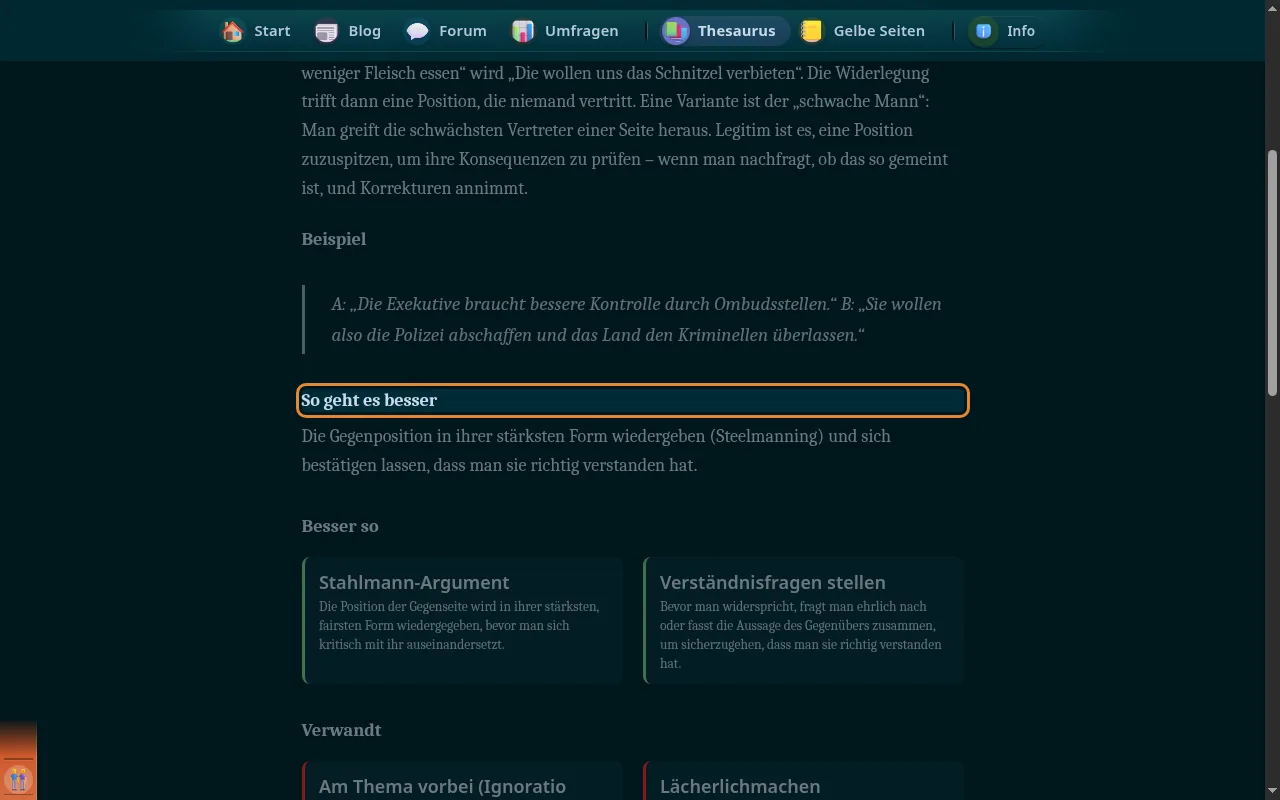1280x800 pixels.
Task: Click the Thesaurus books icon
Action: [x=676, y=31]
